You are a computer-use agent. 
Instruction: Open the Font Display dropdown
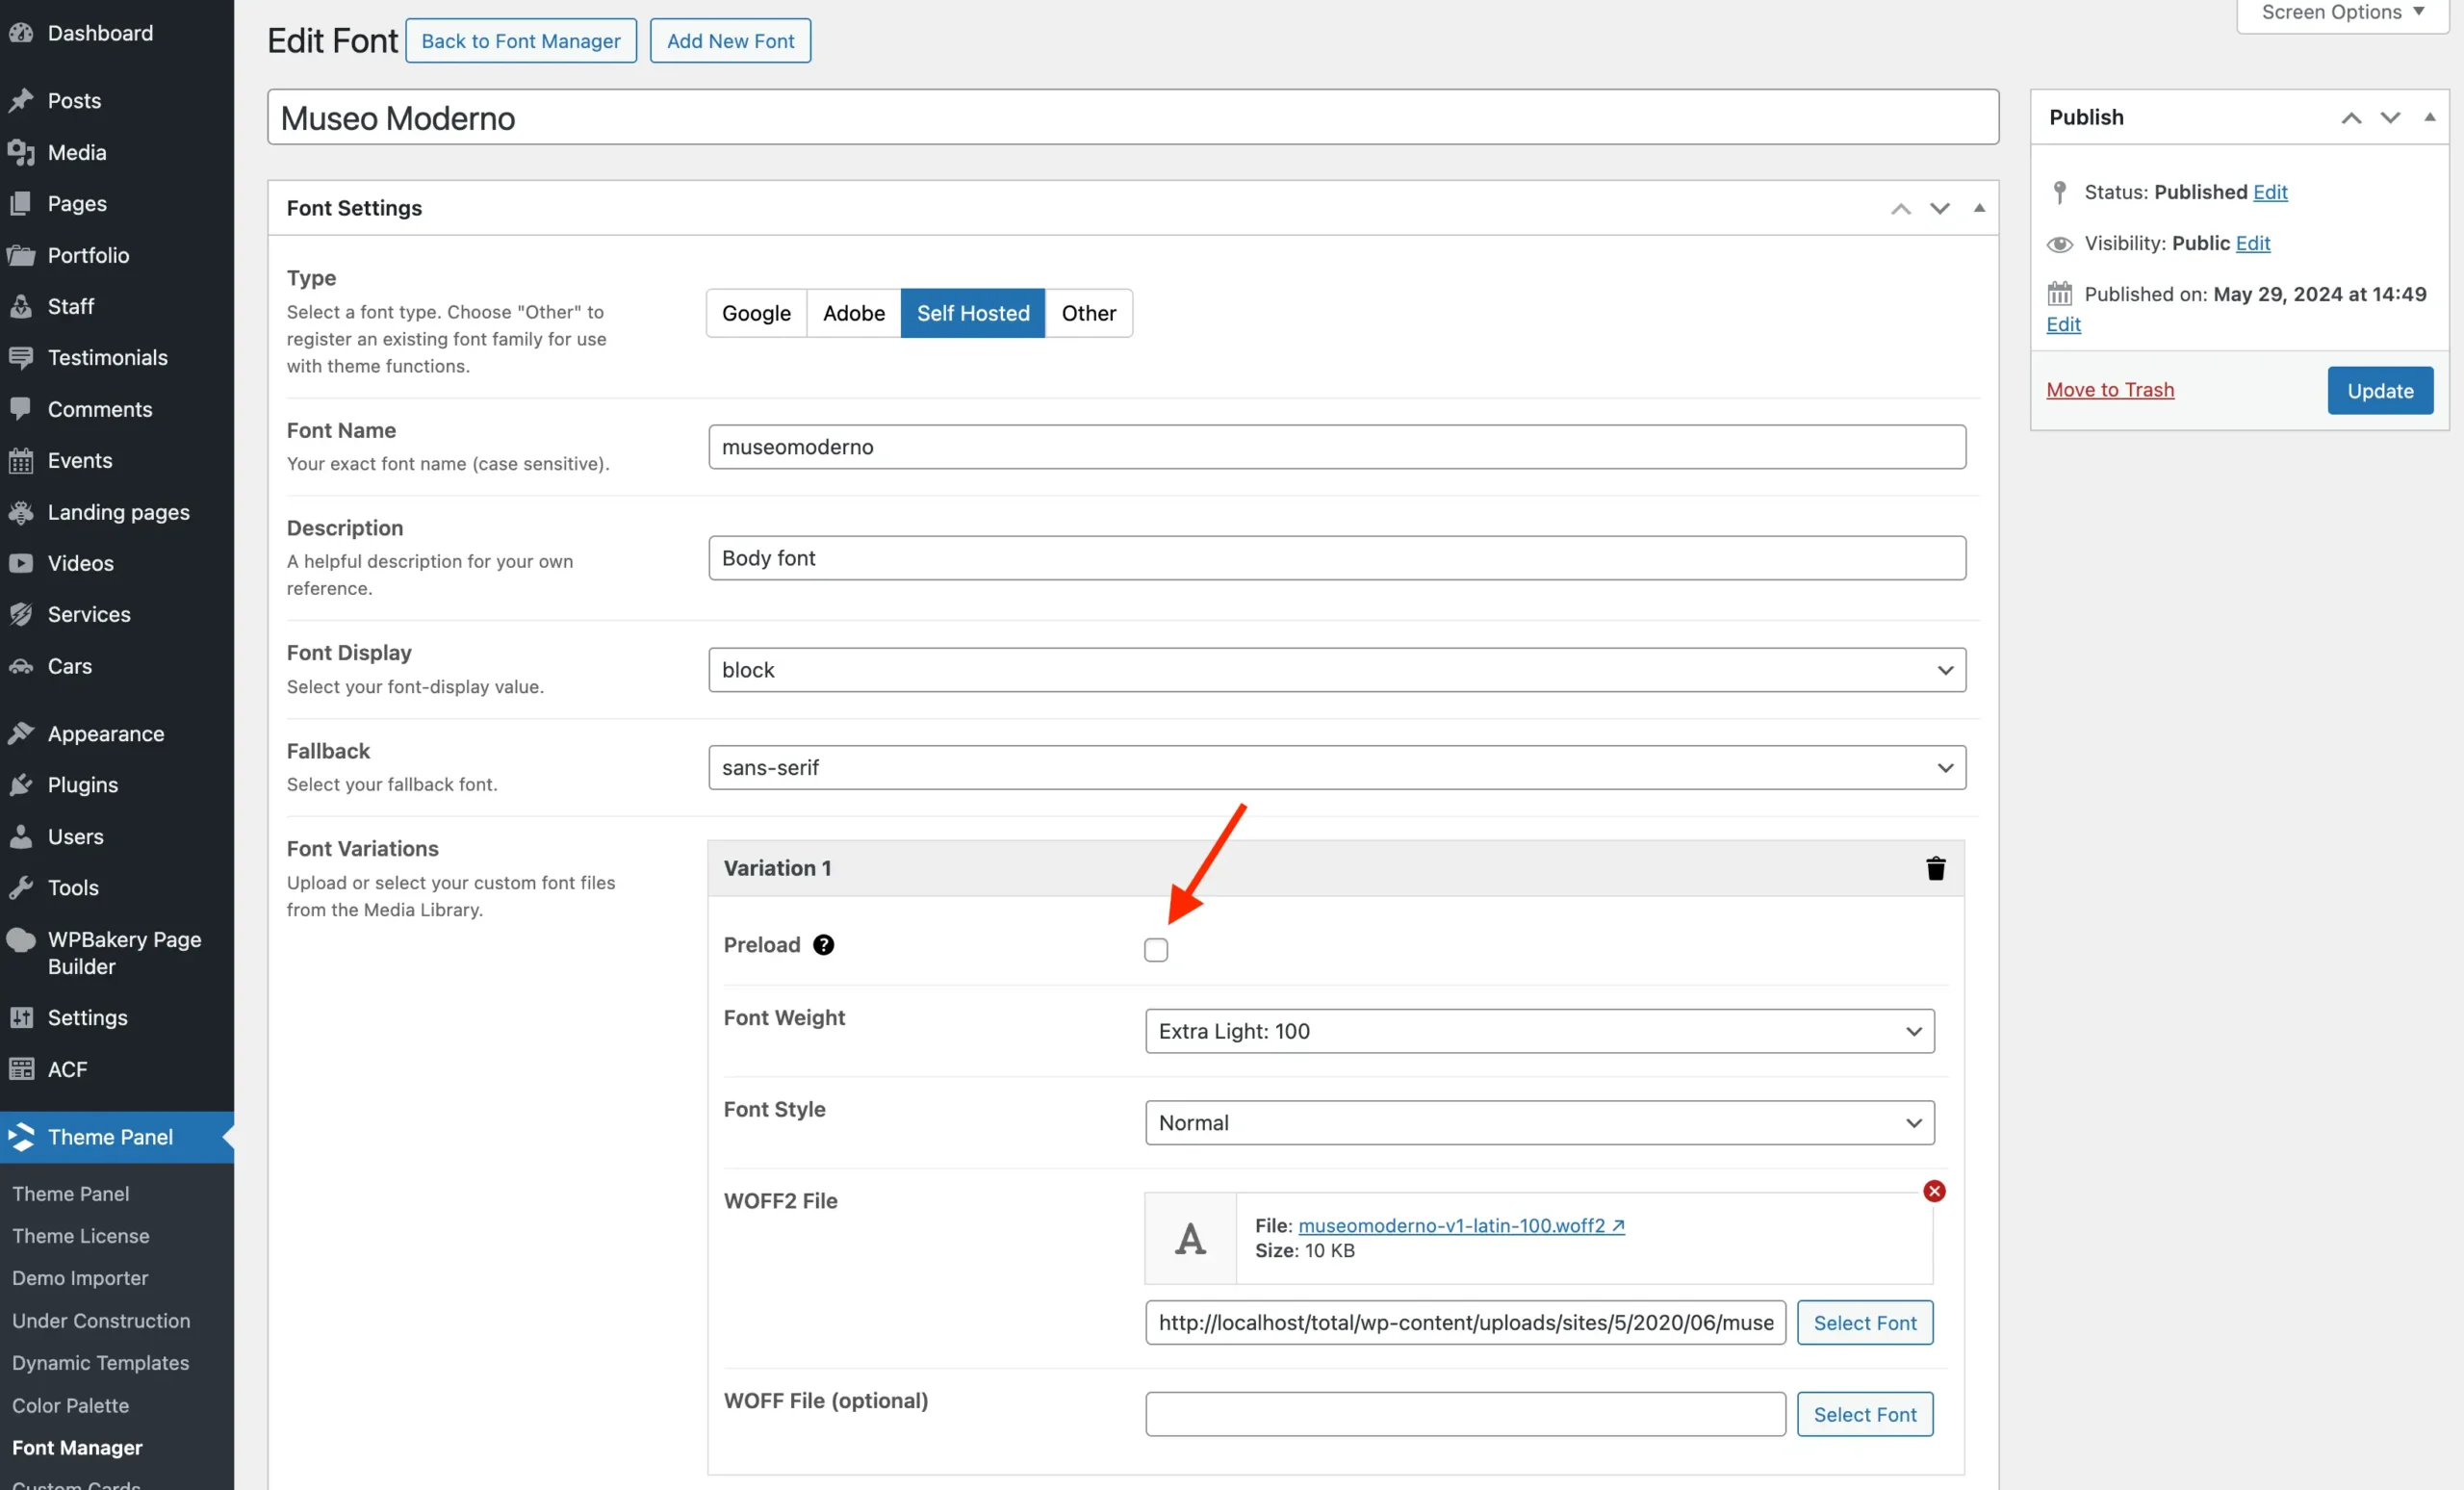(x=1336, y=670)
